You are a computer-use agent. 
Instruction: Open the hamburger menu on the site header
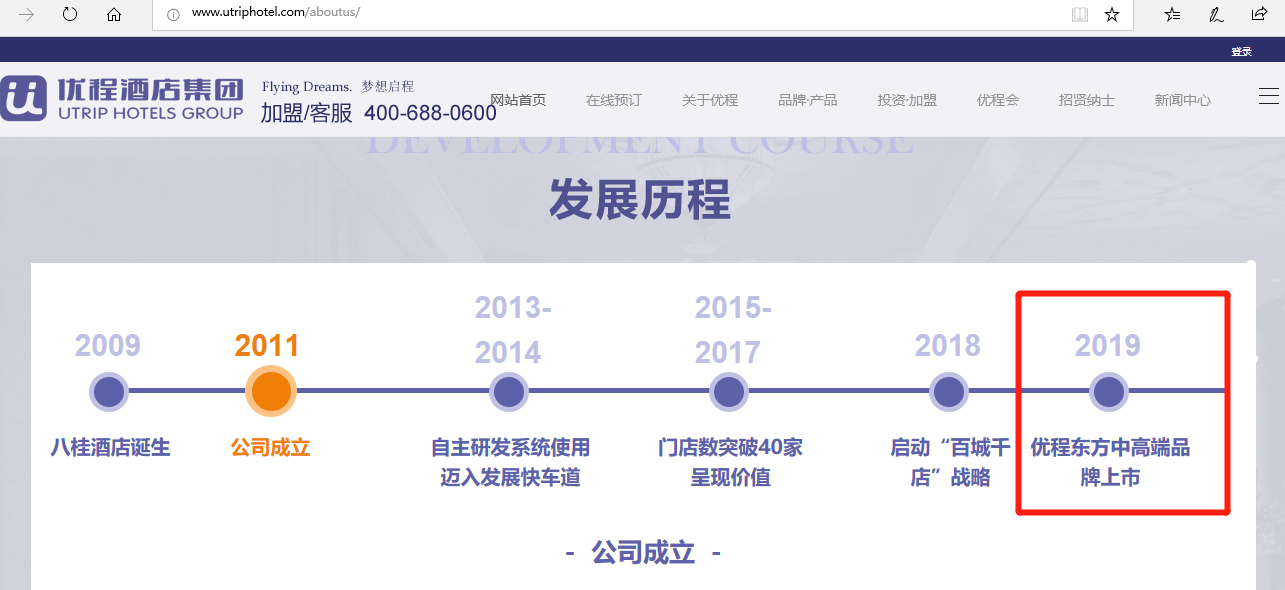click(x=1268, y=96)
